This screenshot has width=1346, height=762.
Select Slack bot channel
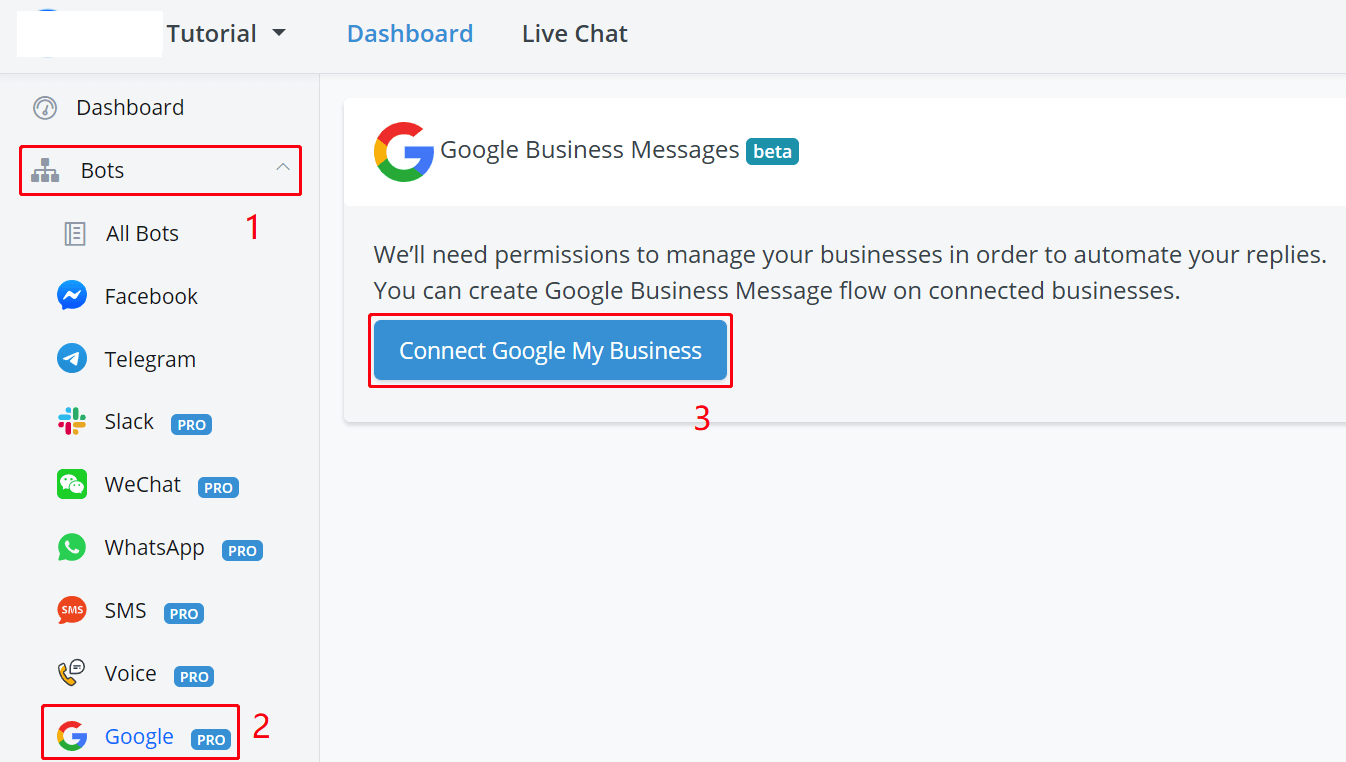coord(129,422)
